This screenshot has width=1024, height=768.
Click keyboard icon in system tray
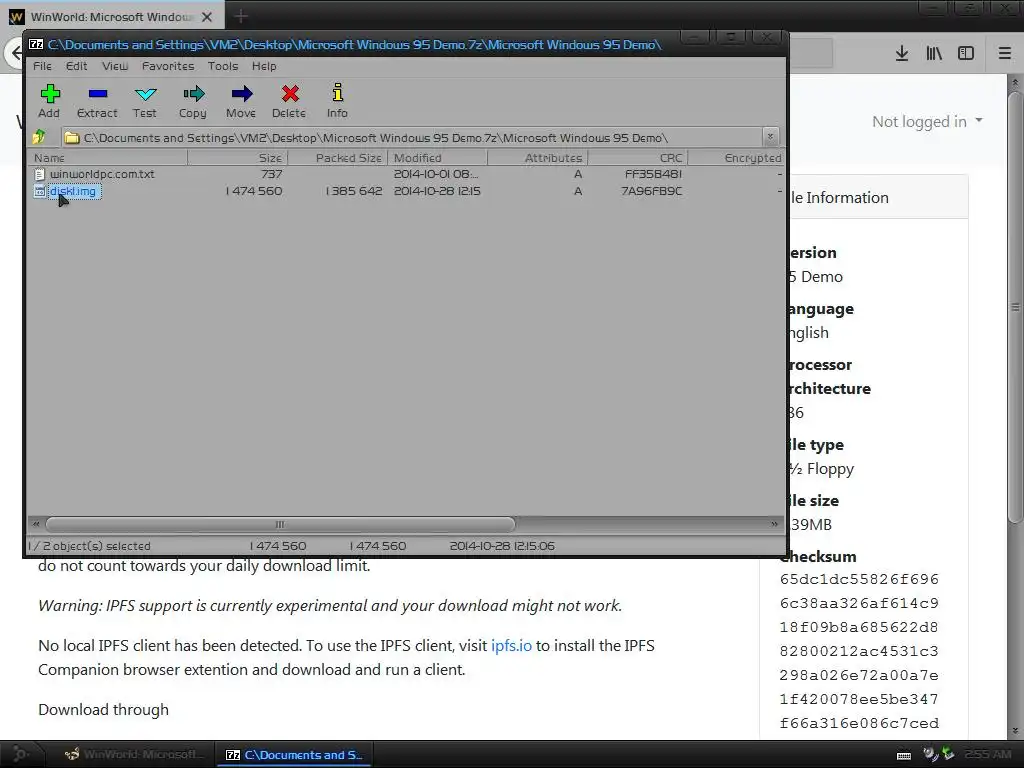[904, 756]
